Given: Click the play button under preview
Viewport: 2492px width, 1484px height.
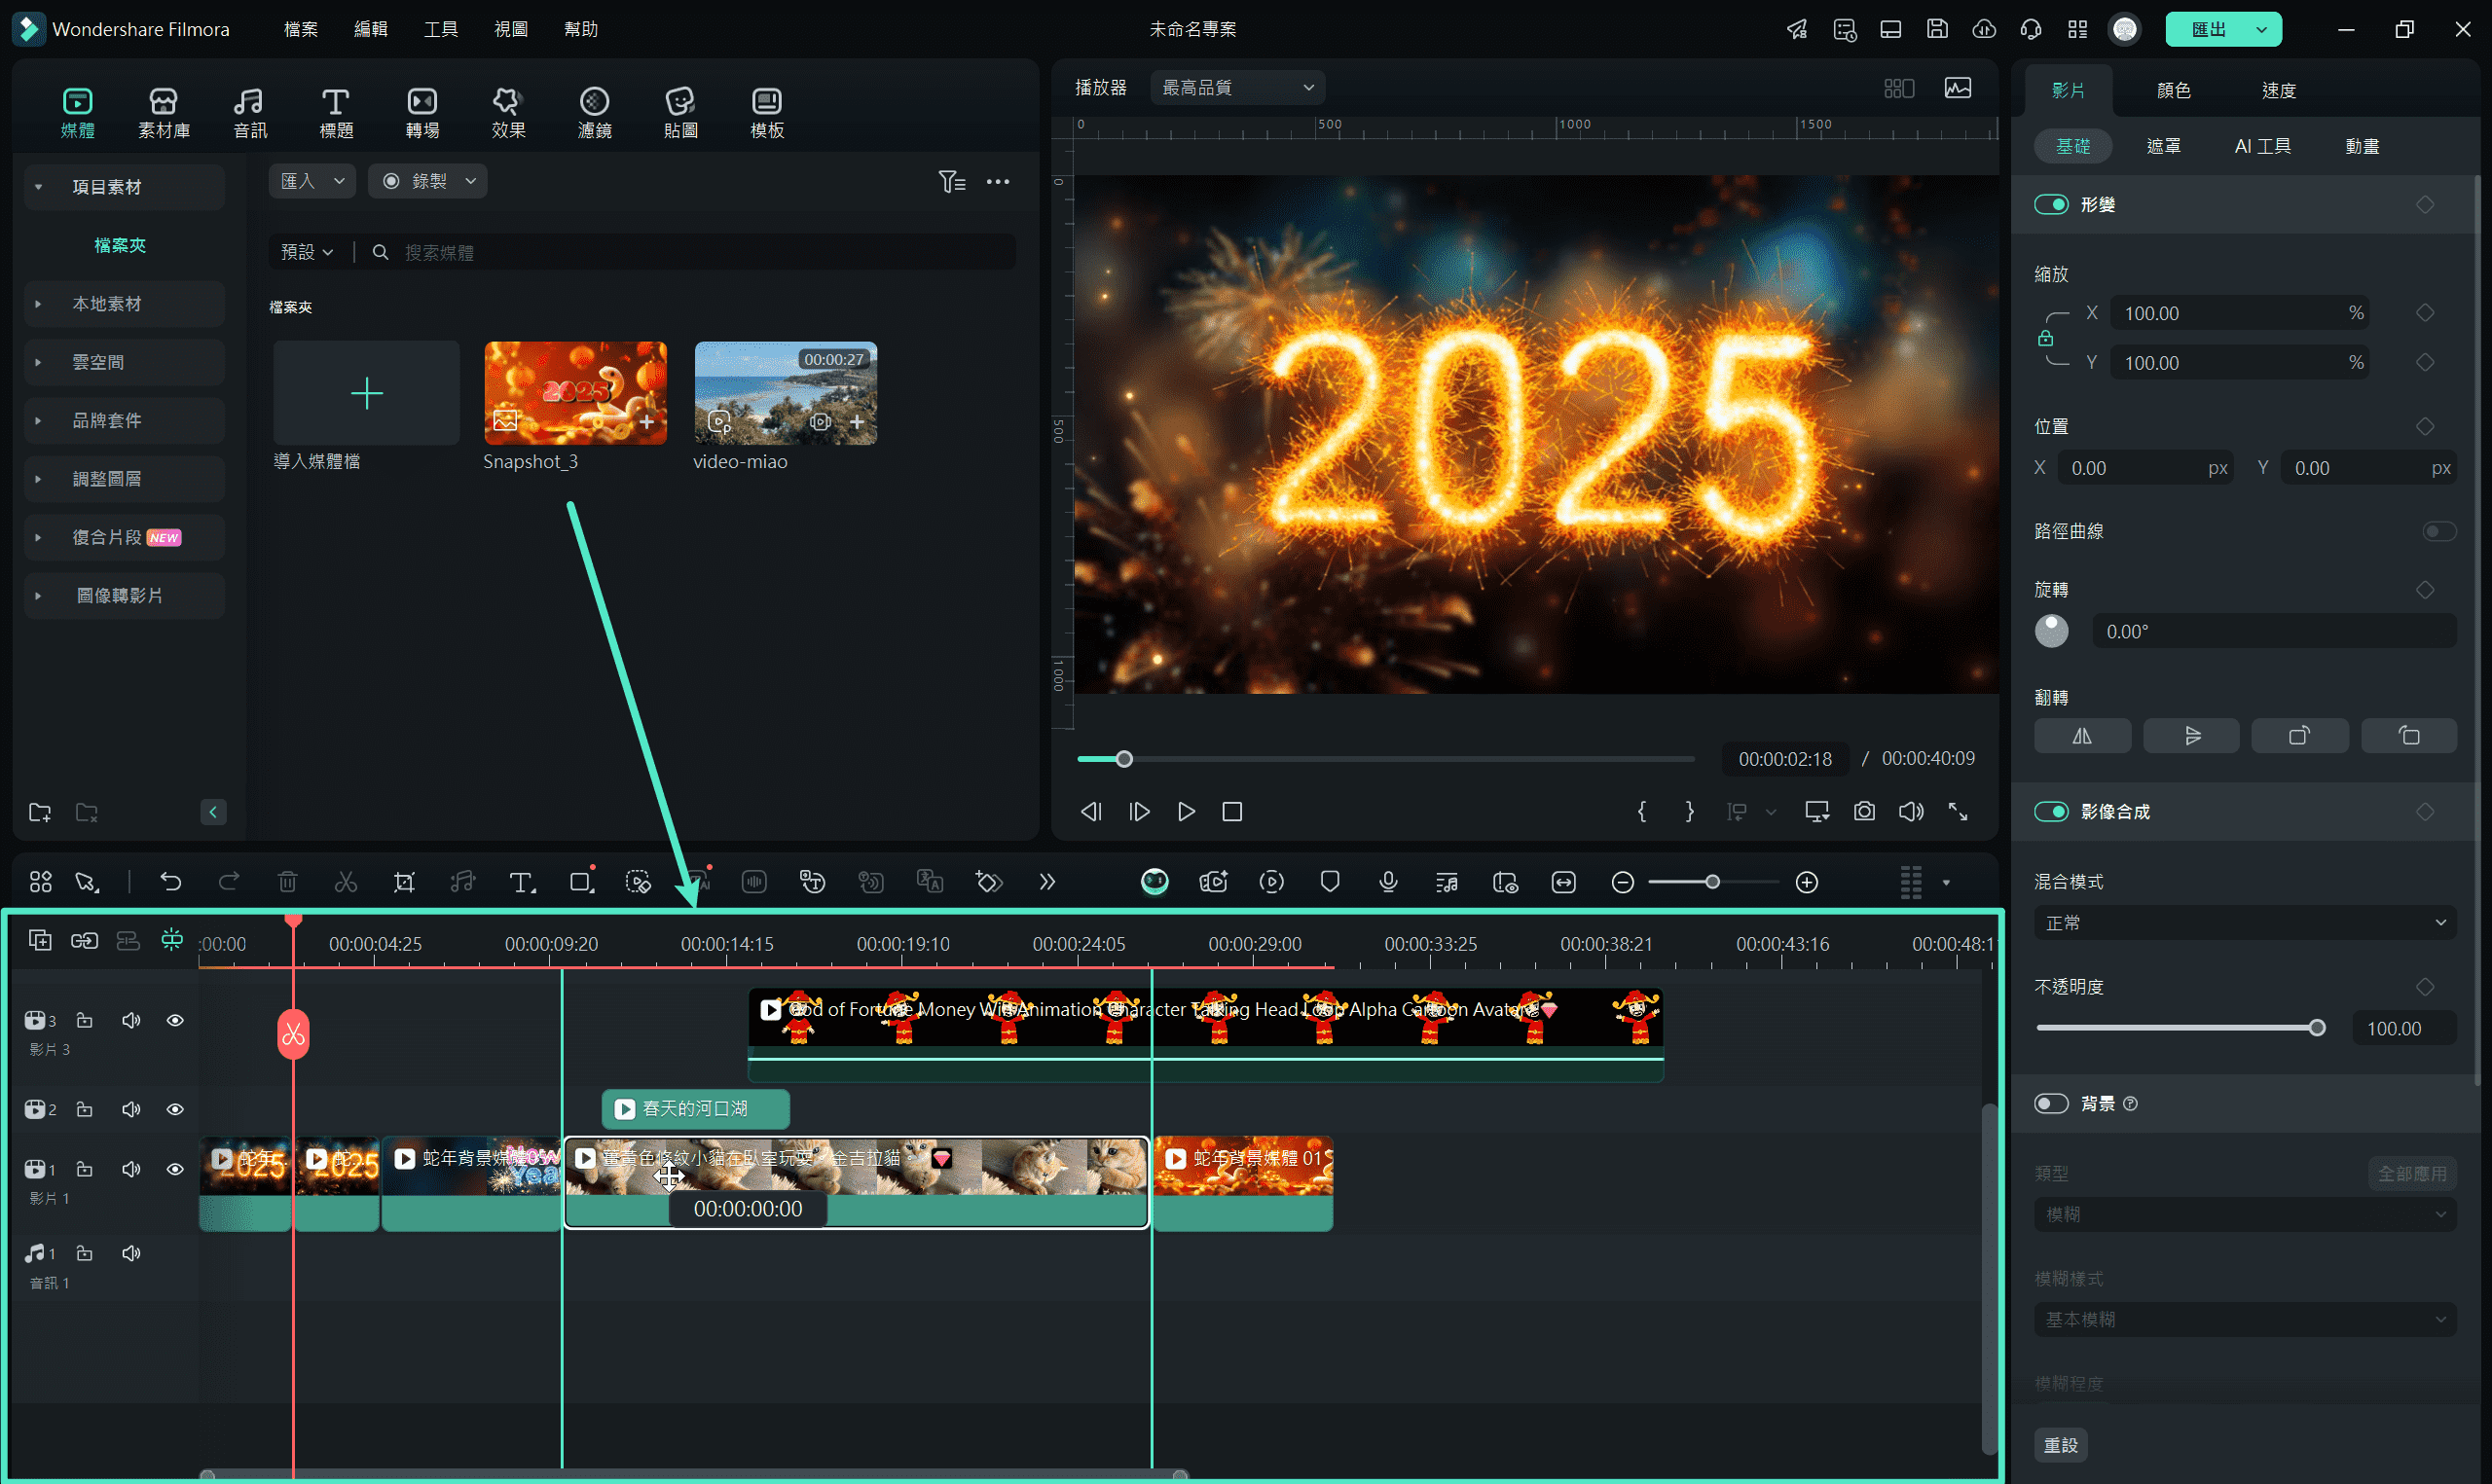Looking at the screenshot, I should click(x=1186, y=811).
